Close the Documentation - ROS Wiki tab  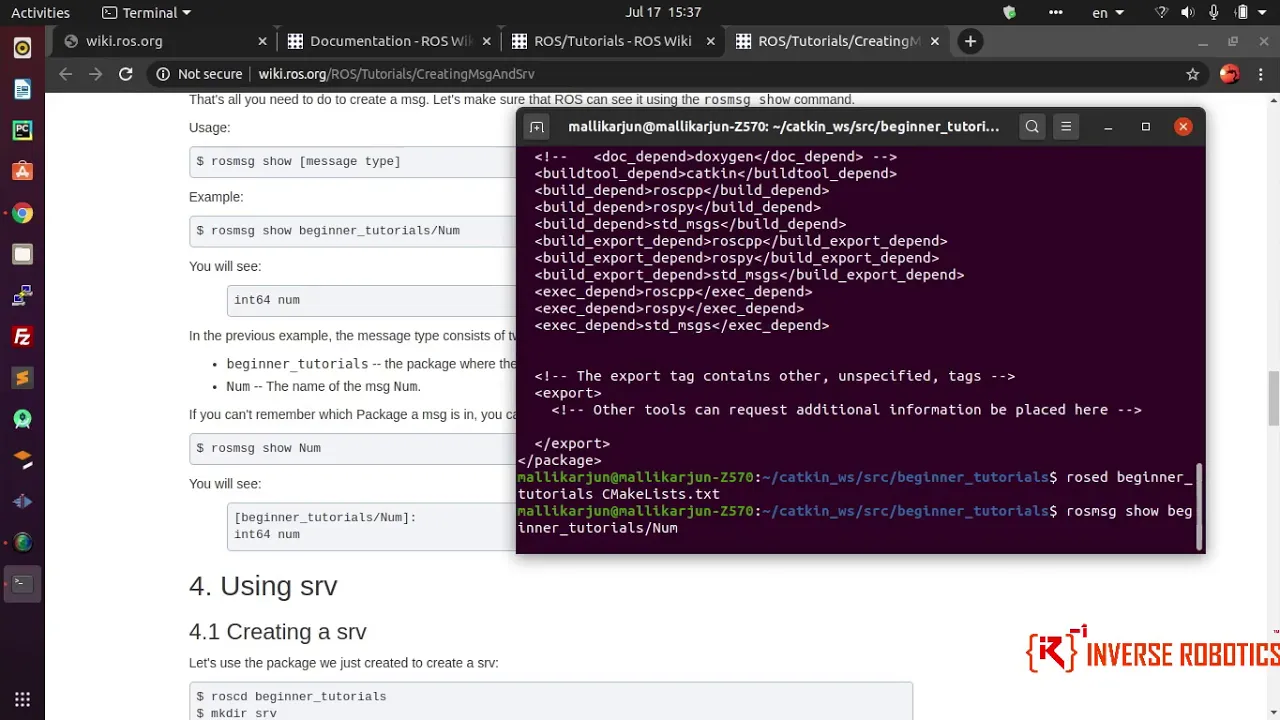point(487,41)
